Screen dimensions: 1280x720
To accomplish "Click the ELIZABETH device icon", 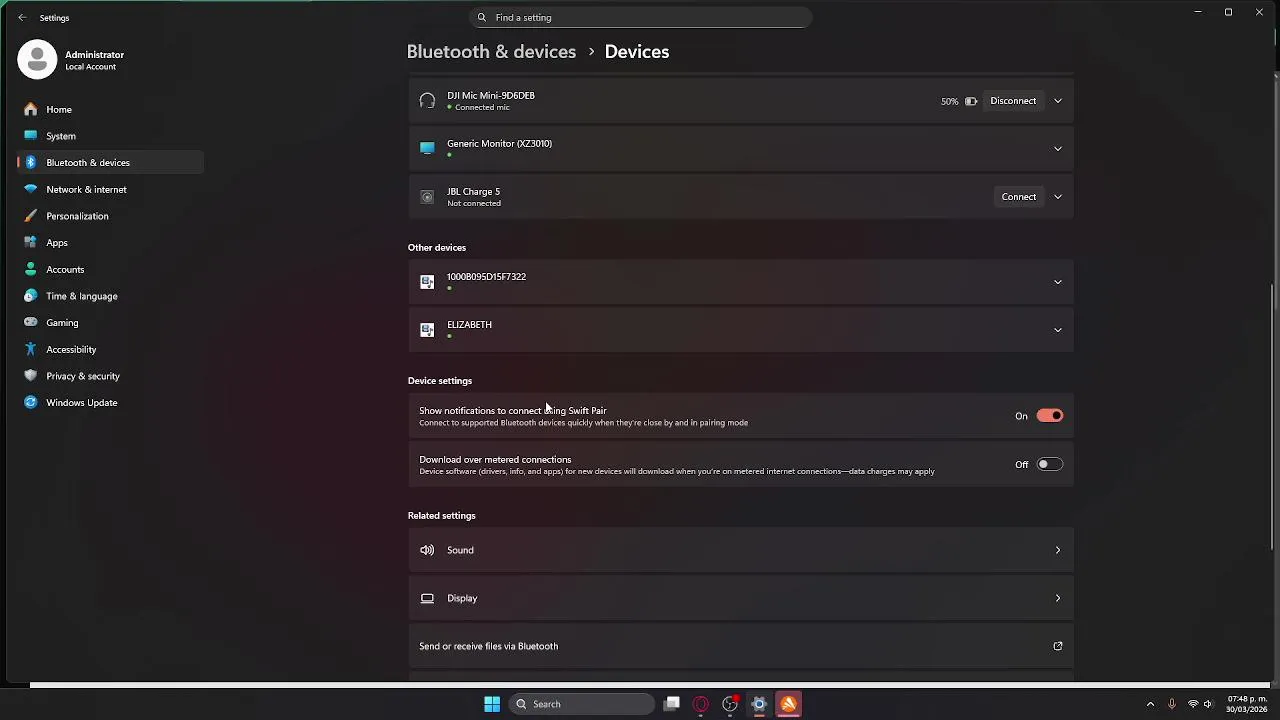I will point(427,330).
